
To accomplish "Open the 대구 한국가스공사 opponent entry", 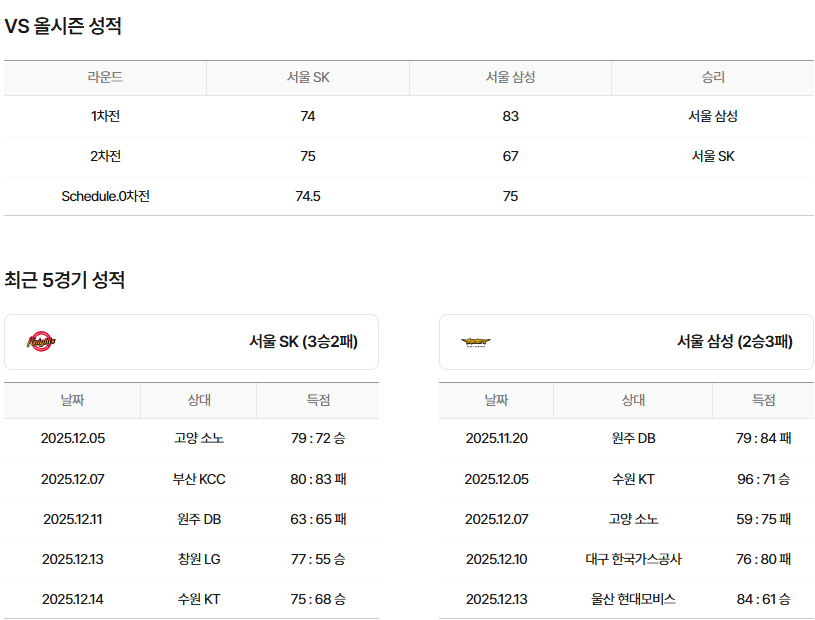I will [x=633, y=559].
